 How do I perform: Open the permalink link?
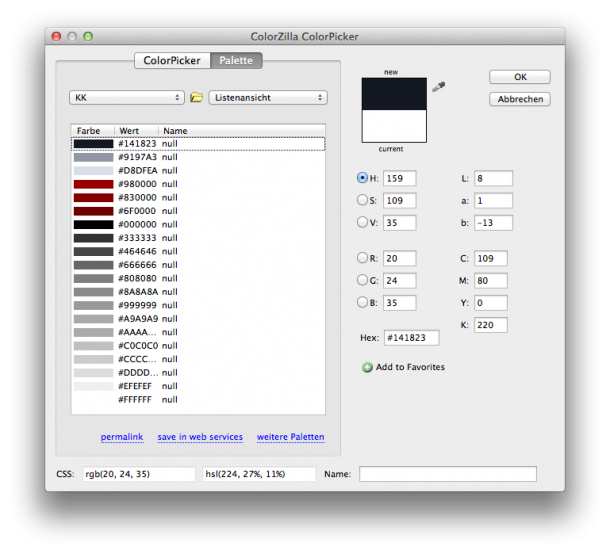point(122,437)
